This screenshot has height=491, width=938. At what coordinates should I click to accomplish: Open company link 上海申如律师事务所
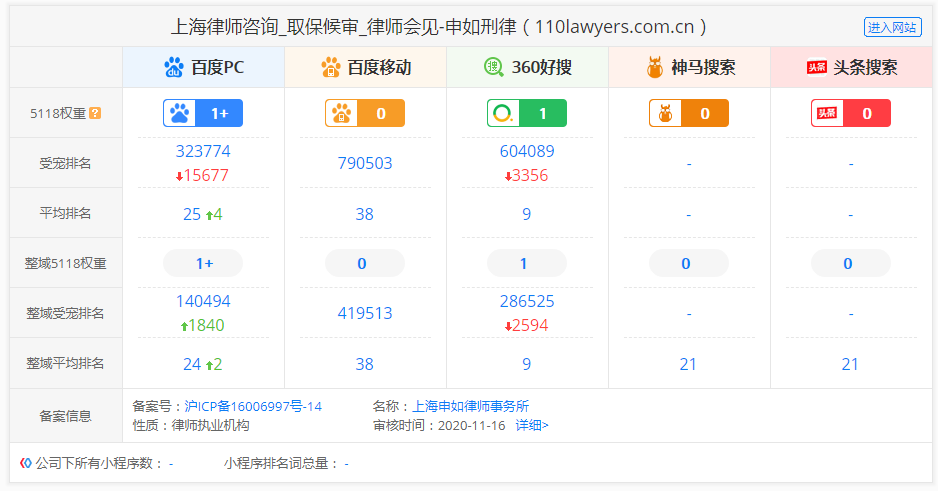pyautogui.click(x=470, y=407)
